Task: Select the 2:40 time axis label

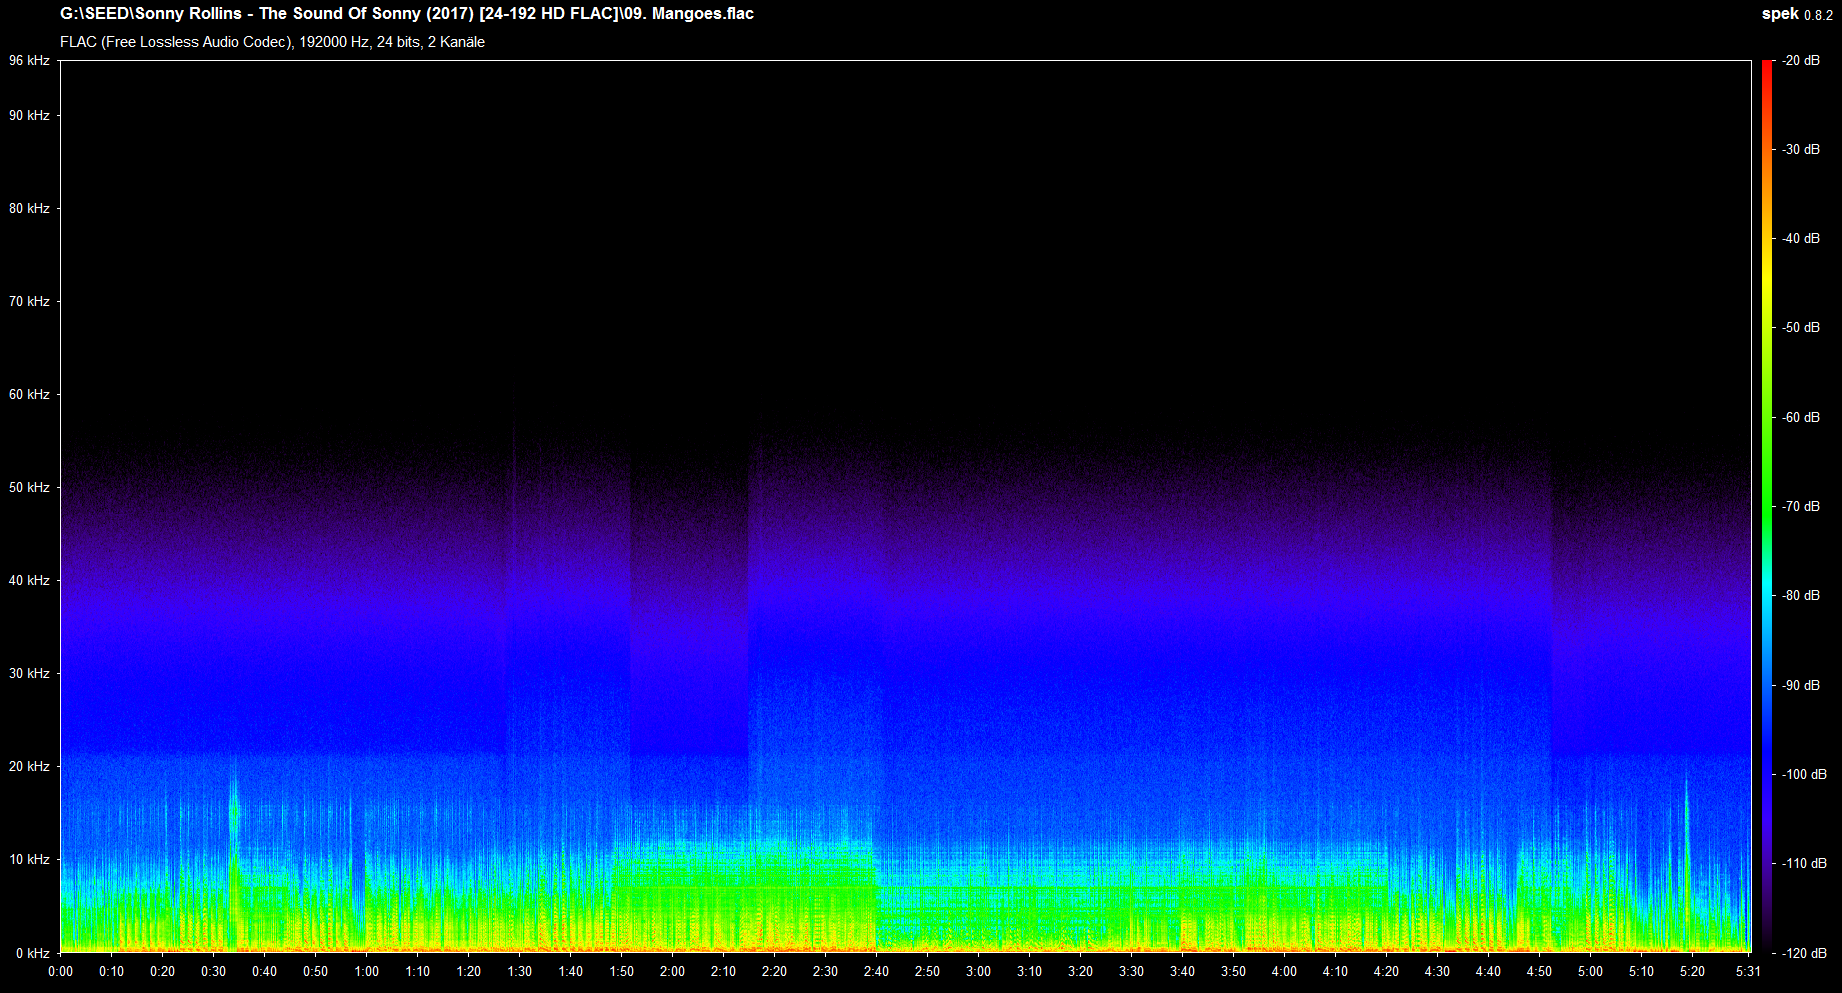Action: pyautogui.click(x=876, y=971)
